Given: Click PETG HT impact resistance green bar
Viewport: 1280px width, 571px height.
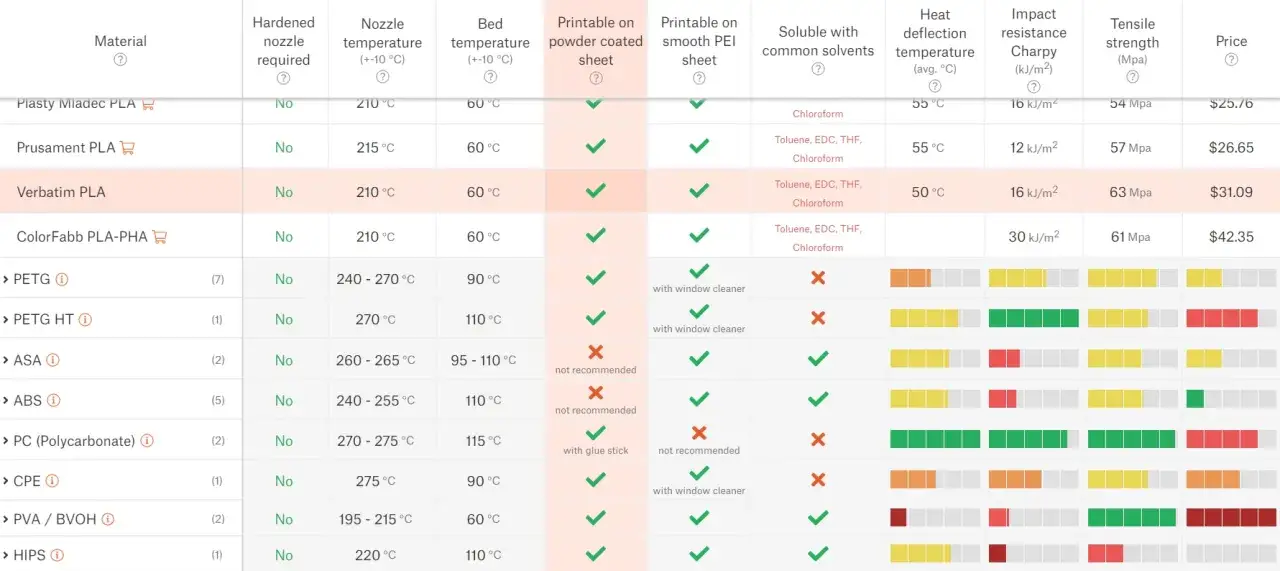Looking at the screenshot, I should pyautogui.click(x=1033, y=319).
